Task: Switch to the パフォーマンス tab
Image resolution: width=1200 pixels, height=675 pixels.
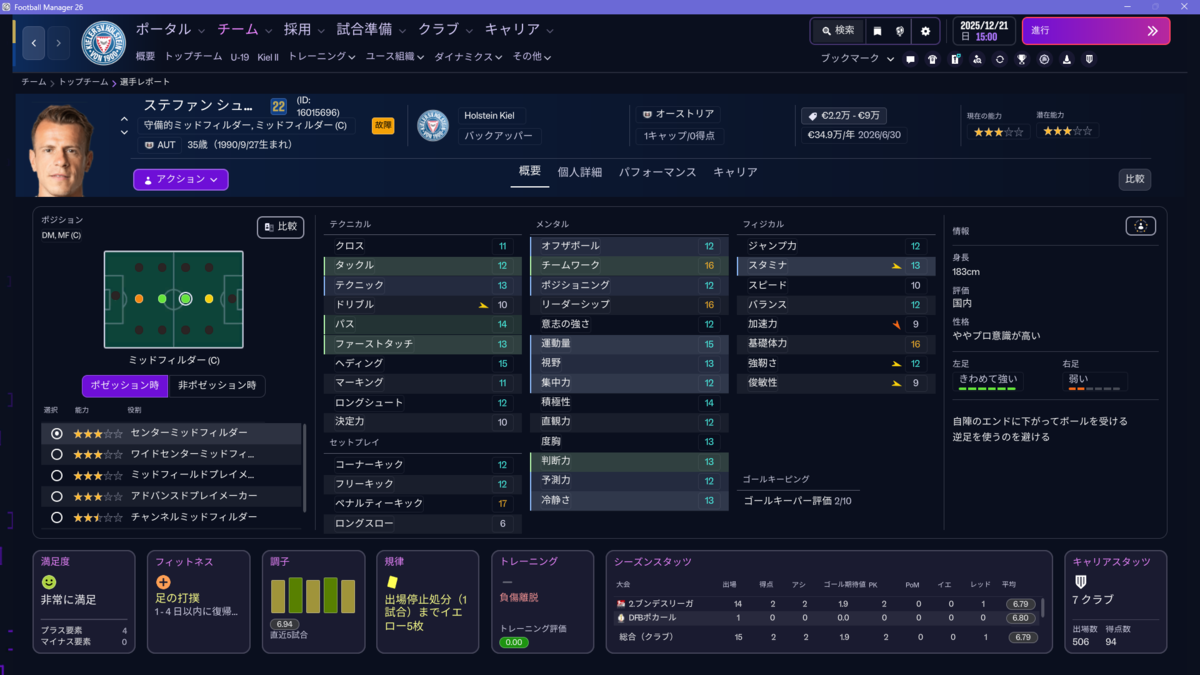Action: click(x=657, y=172)
